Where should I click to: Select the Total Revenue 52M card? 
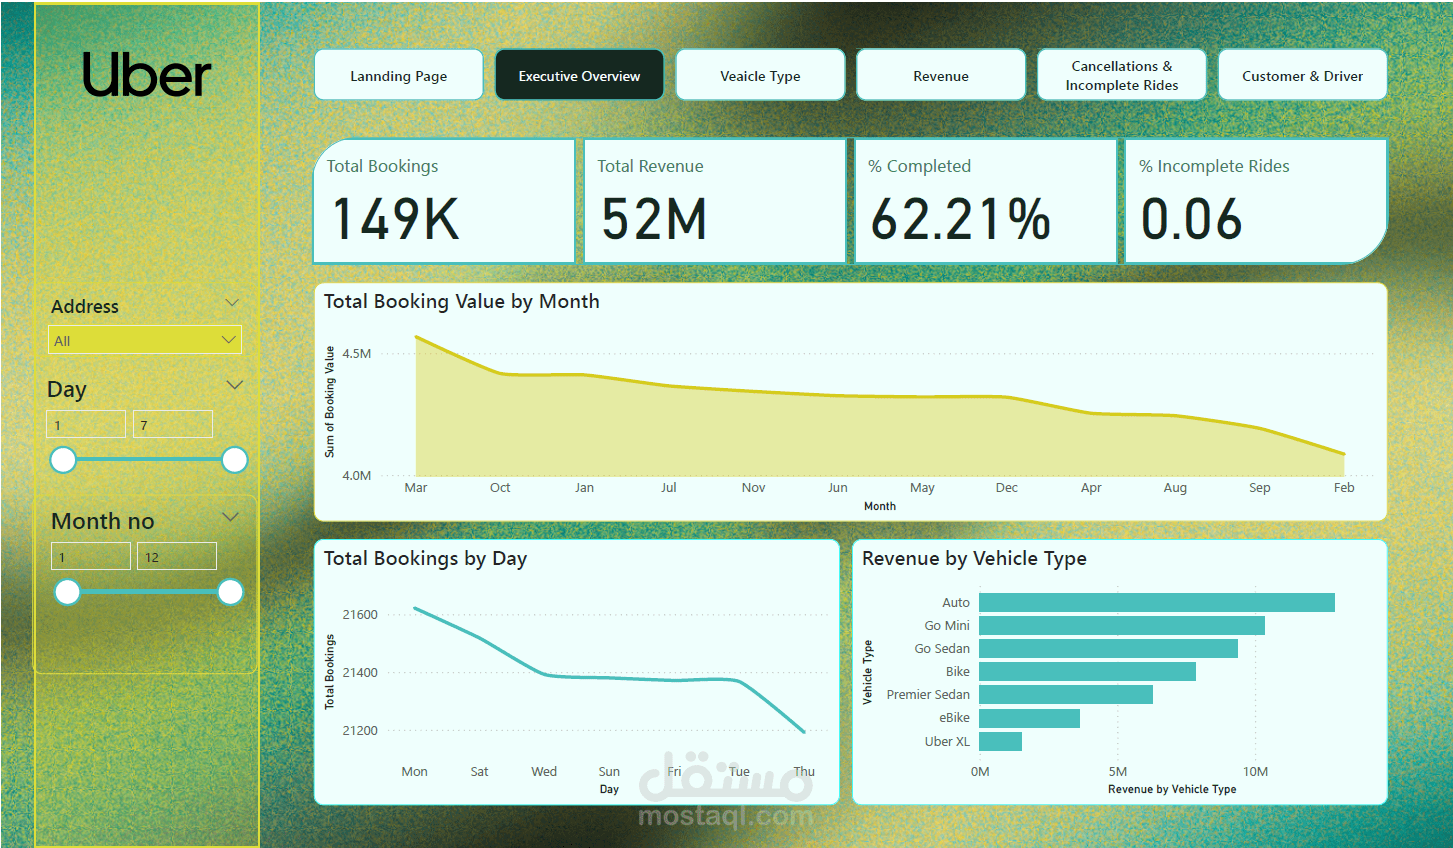[x=715, y=201]
